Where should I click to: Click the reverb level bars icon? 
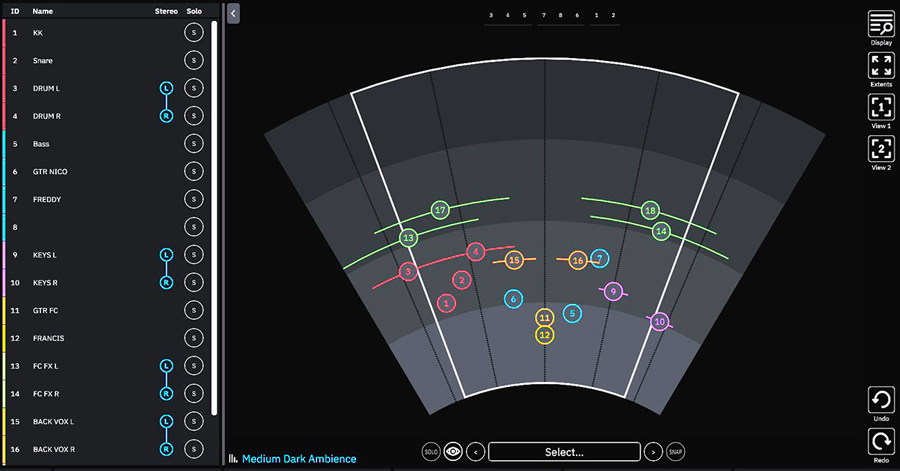(233, 458)
